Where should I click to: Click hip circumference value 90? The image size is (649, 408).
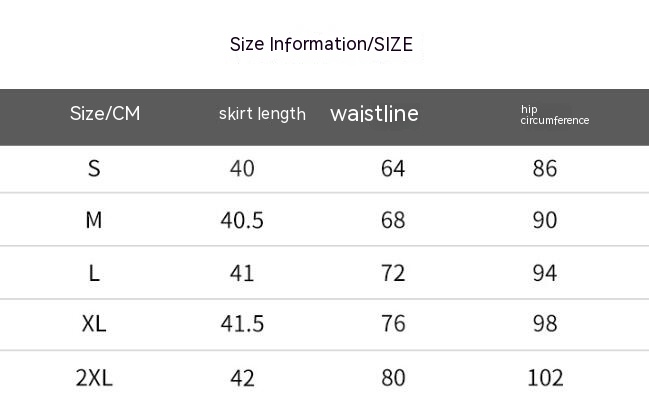tap(545, 220)
